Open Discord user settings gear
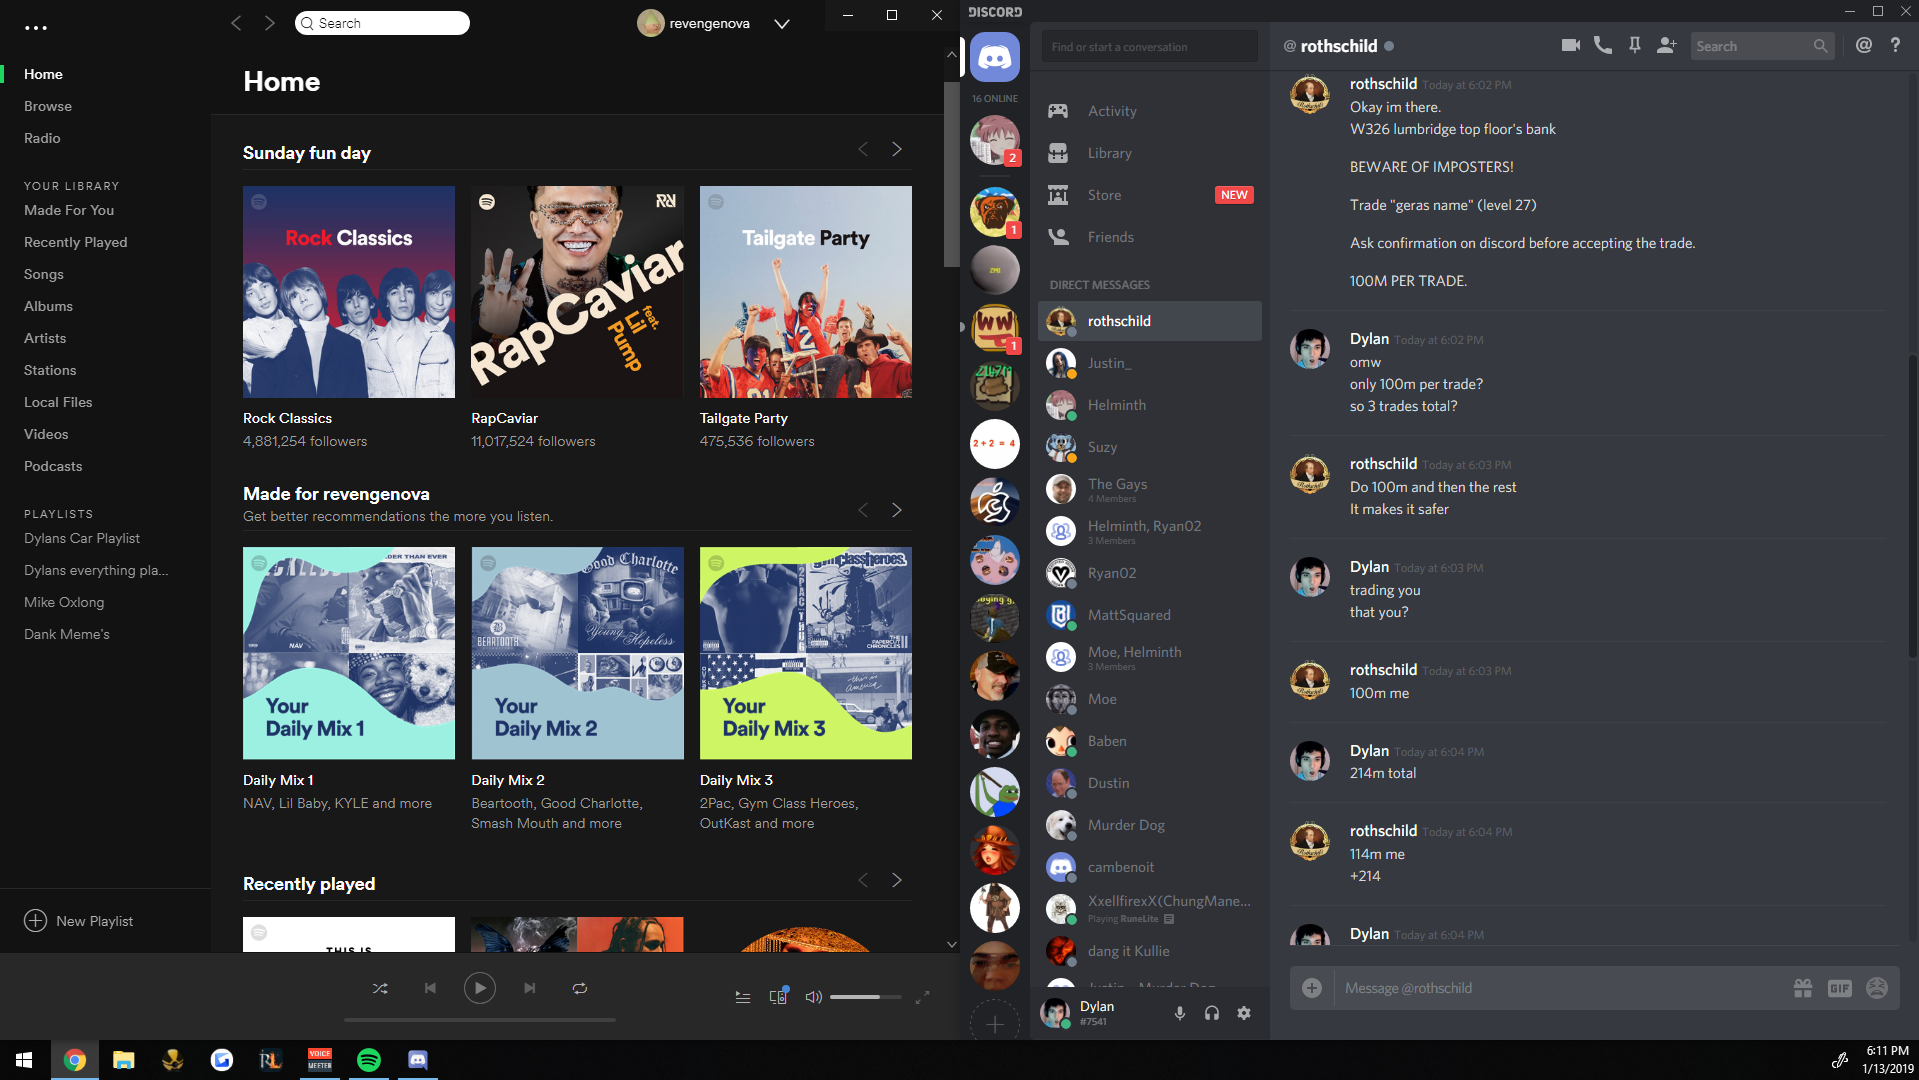The height and width of the screenshot is (1080, 1919). point(1244,1013)
